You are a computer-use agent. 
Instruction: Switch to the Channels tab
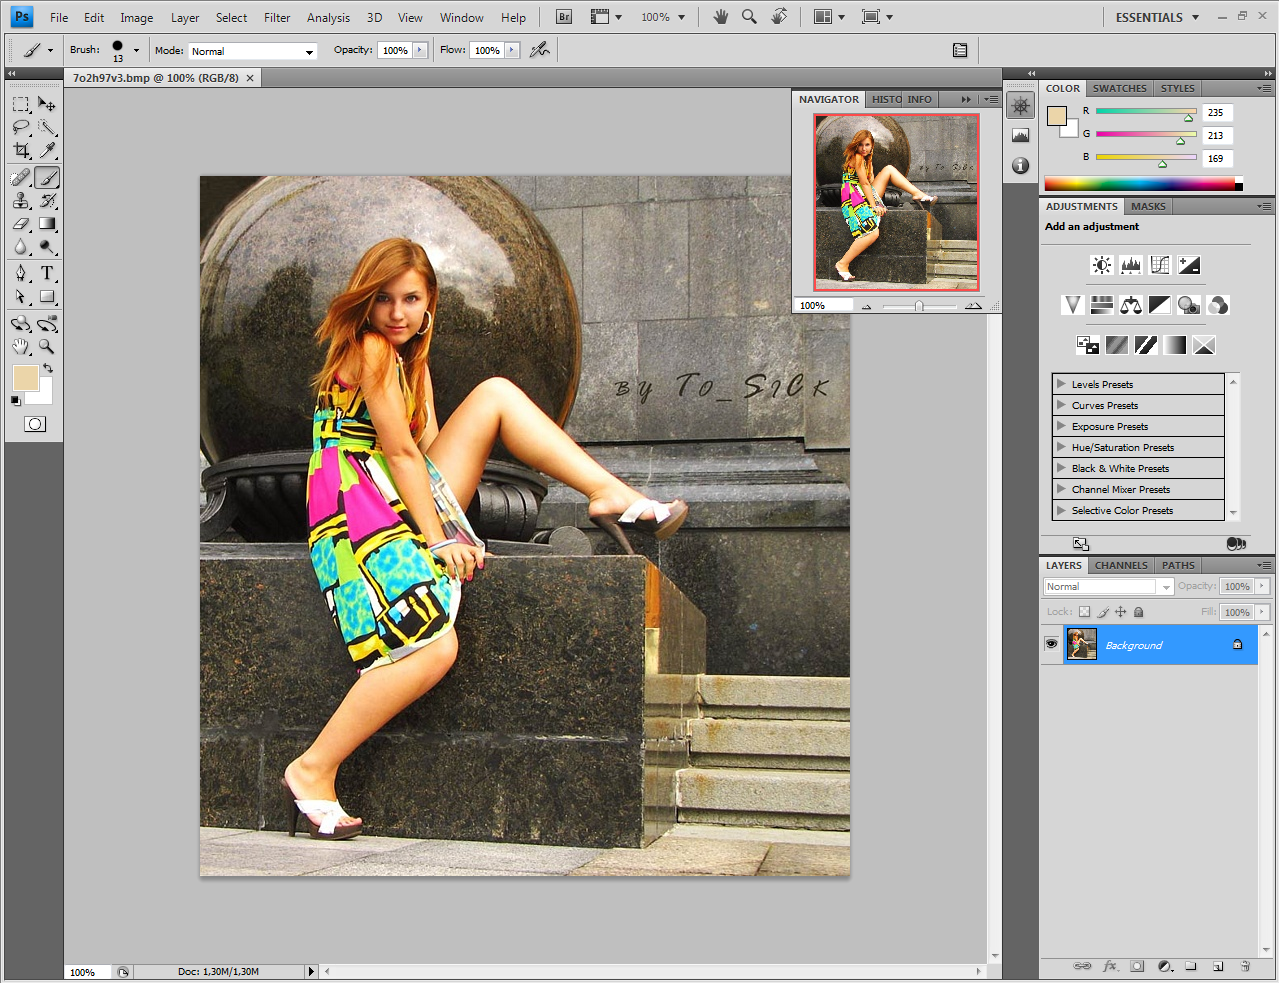pyautogui.click(x=1120, y=565)
